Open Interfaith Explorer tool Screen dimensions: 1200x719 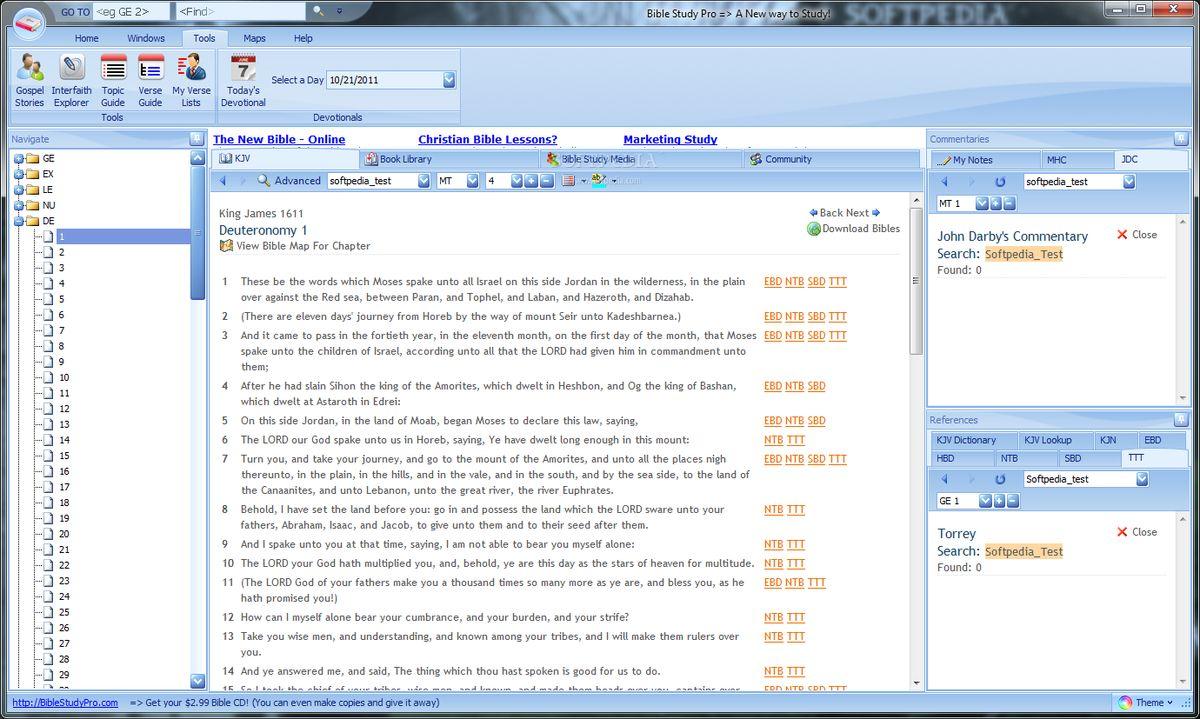72,80
